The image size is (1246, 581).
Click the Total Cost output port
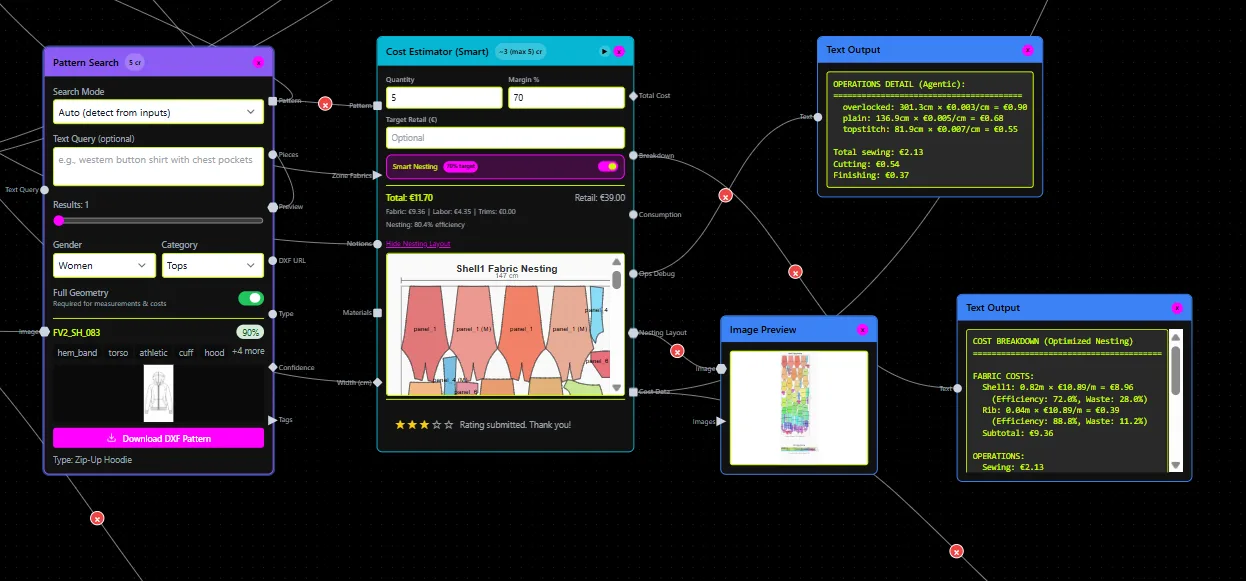pos(633,96)
